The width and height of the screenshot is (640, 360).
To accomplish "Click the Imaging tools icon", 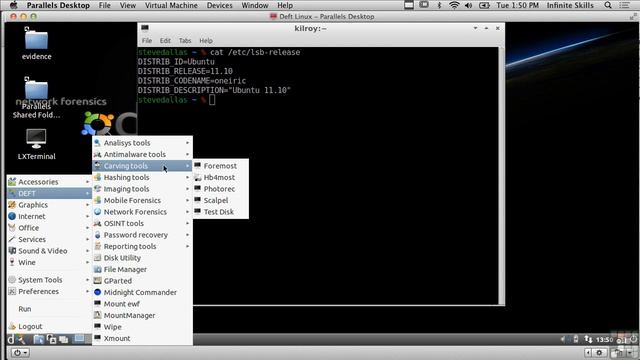I will tap(97, 189).
